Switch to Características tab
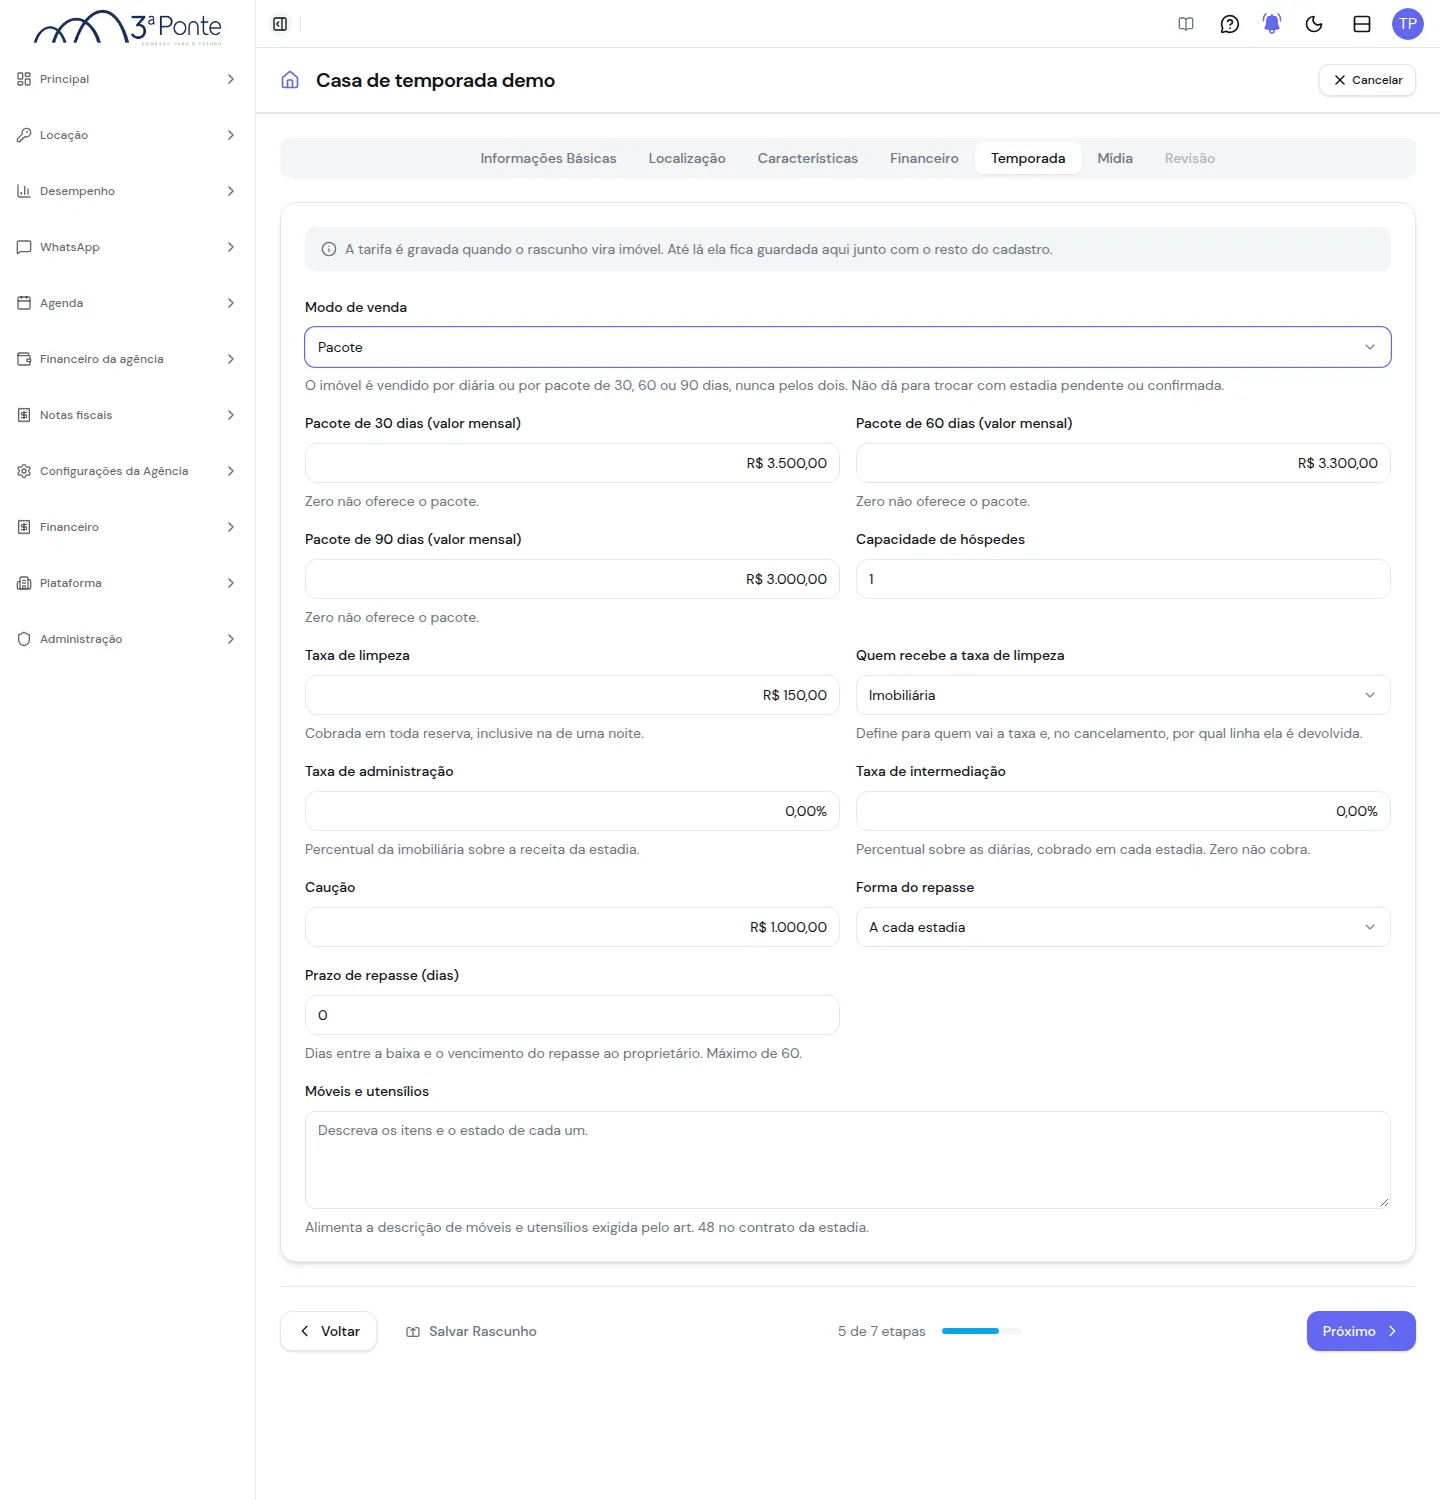The width and height of the screenshot is (1440, 1500). coord(808,158)
